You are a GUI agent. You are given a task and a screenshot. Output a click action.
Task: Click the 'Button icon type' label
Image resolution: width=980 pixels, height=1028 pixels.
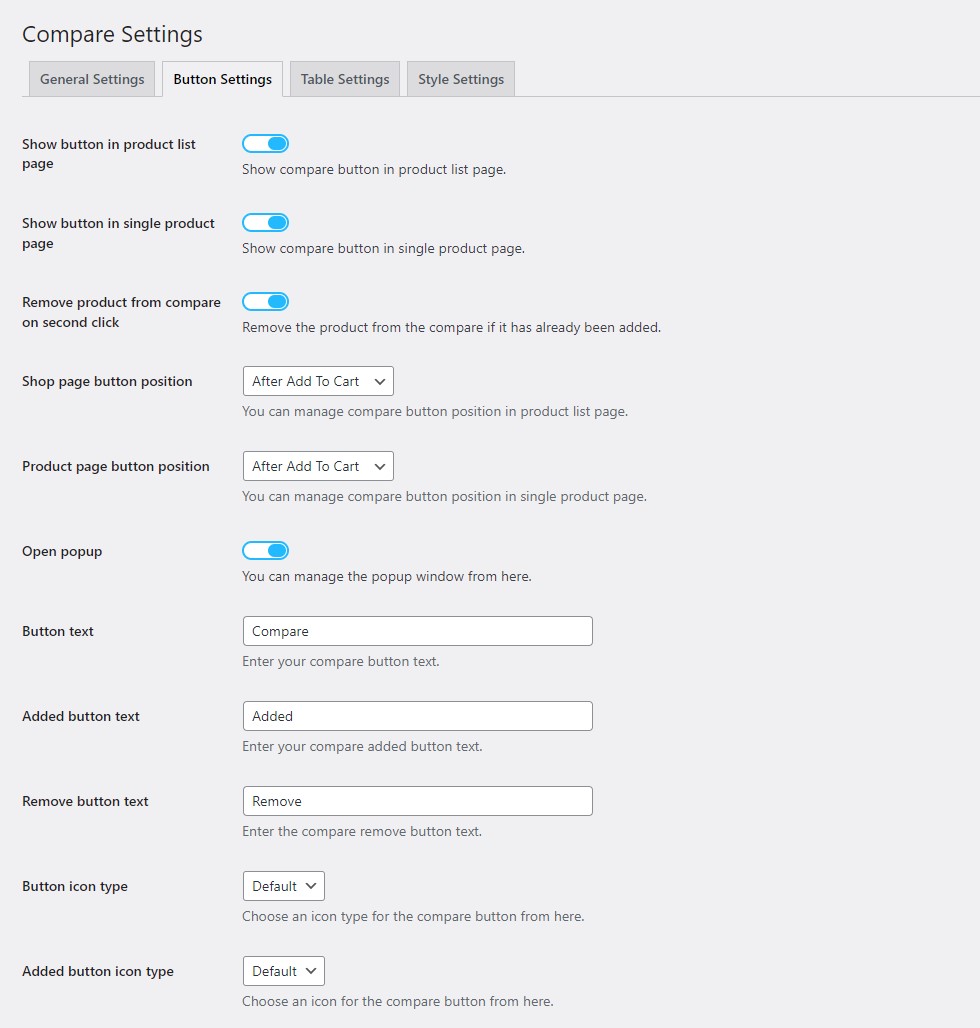(75, 886)
